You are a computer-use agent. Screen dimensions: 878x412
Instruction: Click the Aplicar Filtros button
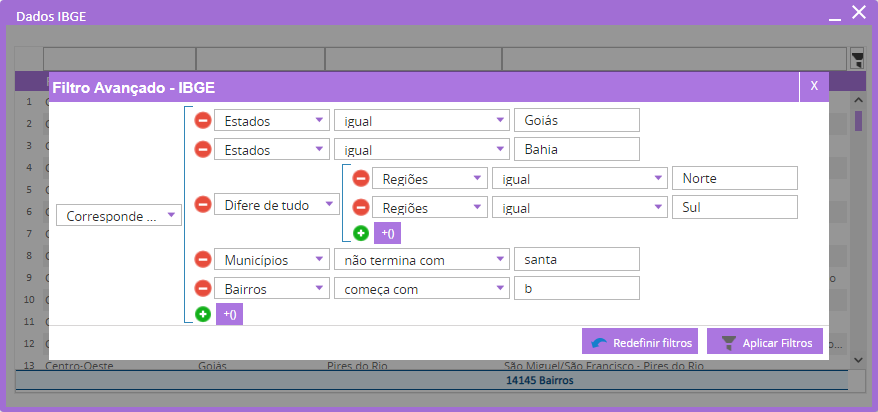(765, 342)
